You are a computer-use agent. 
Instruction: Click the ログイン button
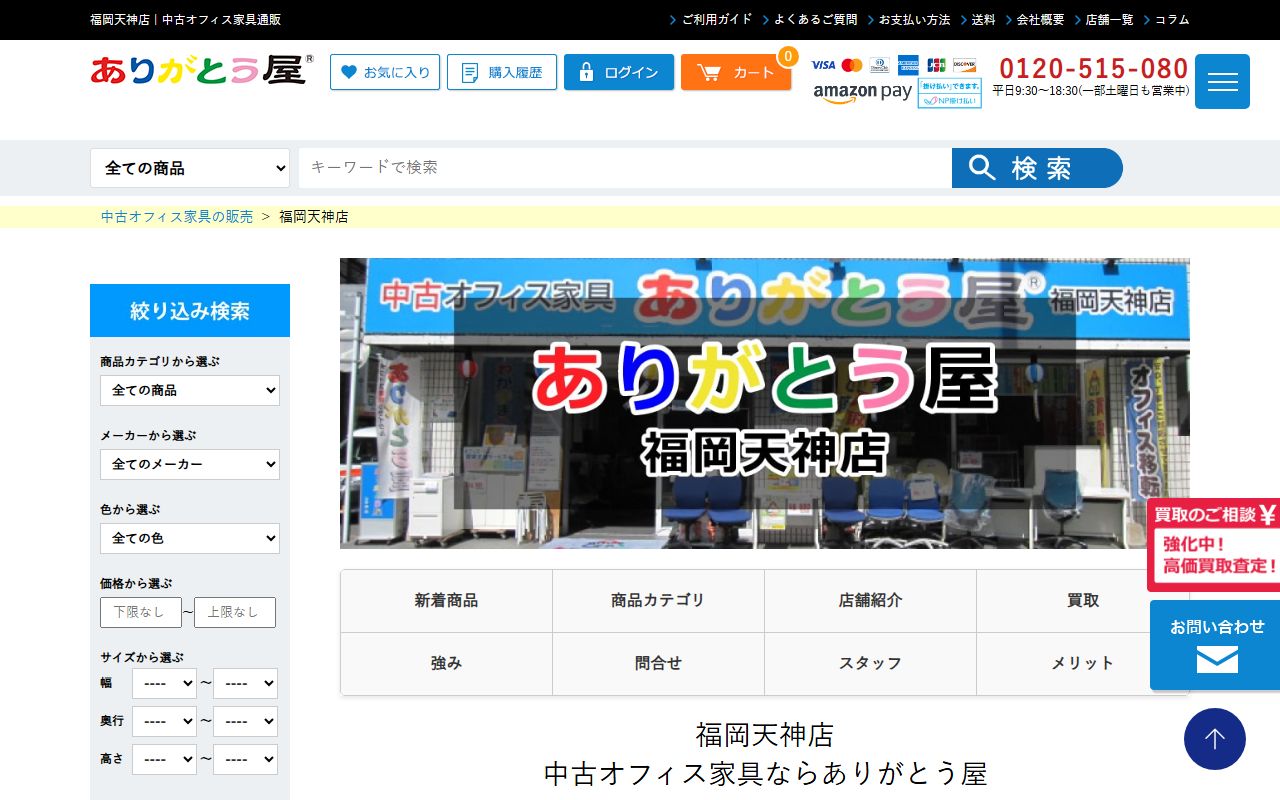tap(619, 72)
